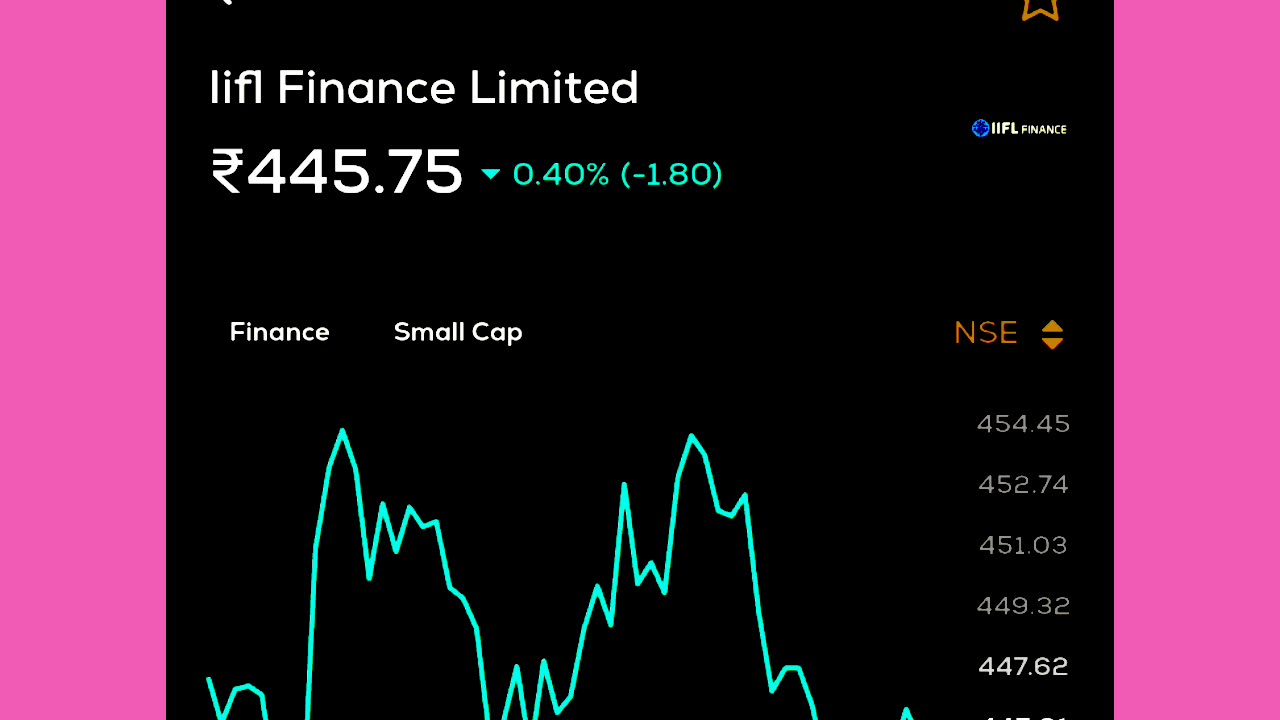This screenshot has width=1280, height=720.
Task: Click the 0.40% (-1.80) change text
Action: click(617, 175)
